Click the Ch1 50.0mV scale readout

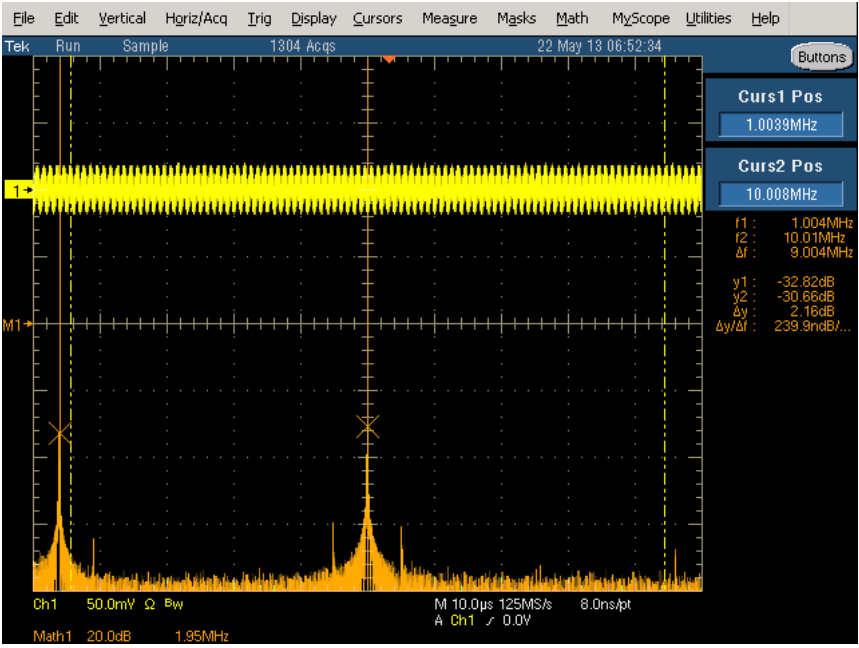(84, 604)
